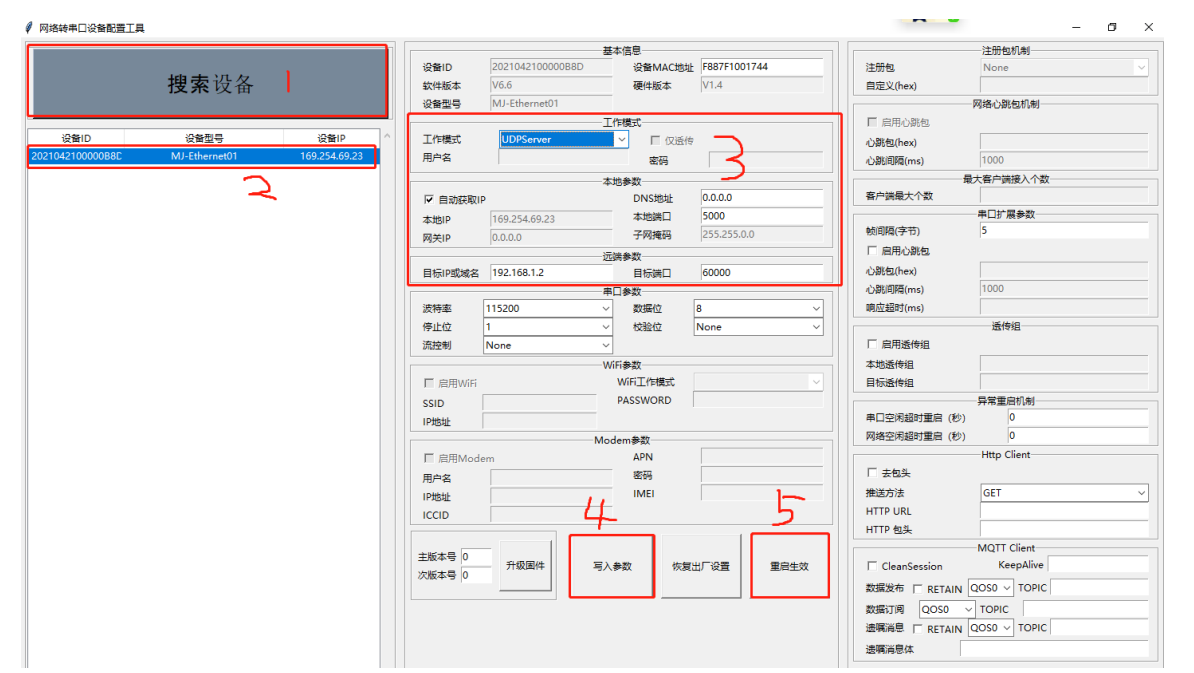
Task: Click the 升级固件 upgrade firmware button
Action: click(x=525, y=565)
